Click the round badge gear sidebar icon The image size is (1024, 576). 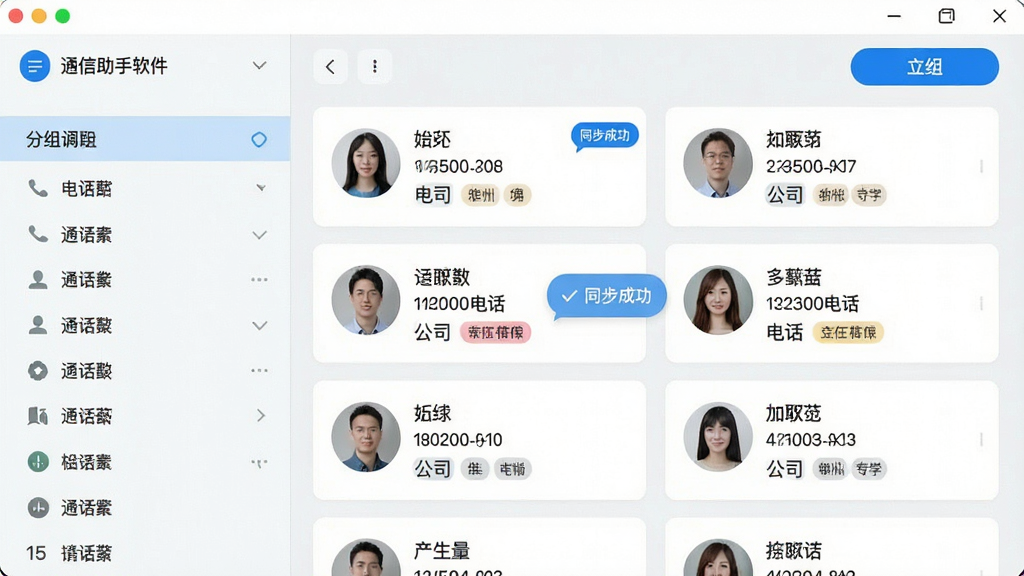(38, 371)
